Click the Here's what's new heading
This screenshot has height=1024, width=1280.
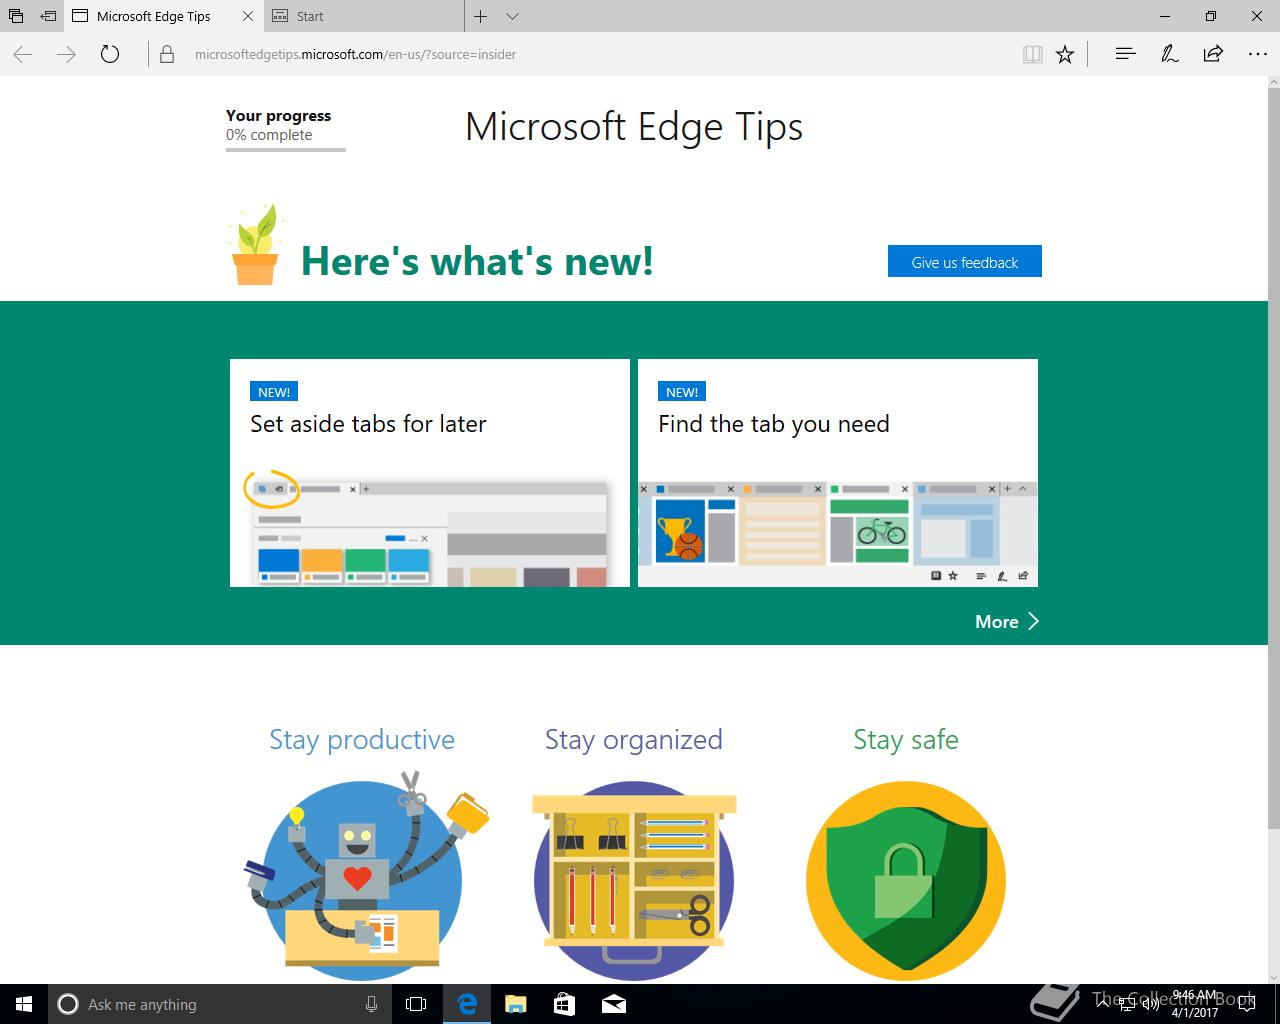point(477,261)
